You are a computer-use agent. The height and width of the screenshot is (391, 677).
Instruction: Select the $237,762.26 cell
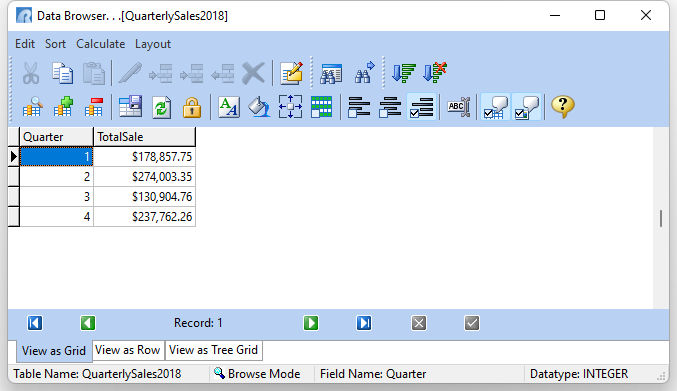pyautogui.click(x=144, y=216)
